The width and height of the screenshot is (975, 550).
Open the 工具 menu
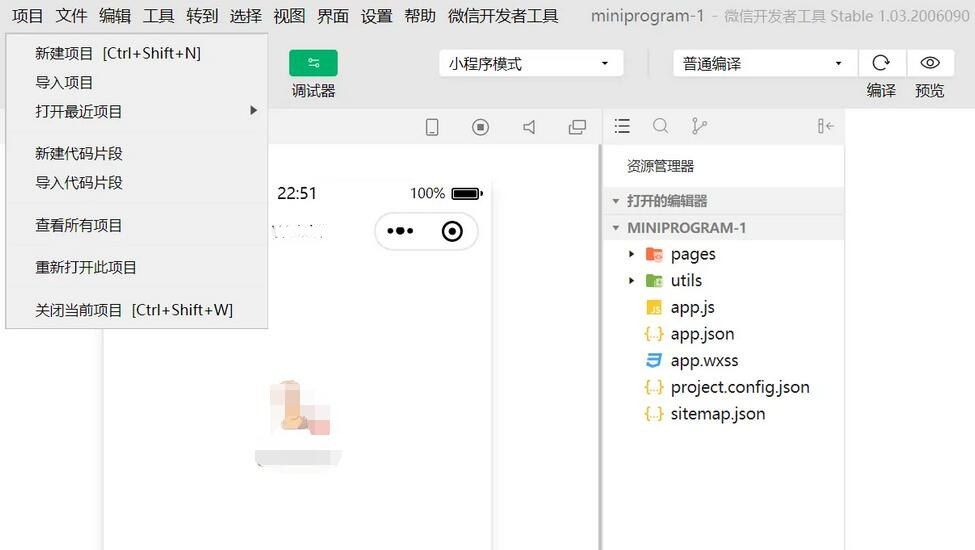click(x=159, y=16)
